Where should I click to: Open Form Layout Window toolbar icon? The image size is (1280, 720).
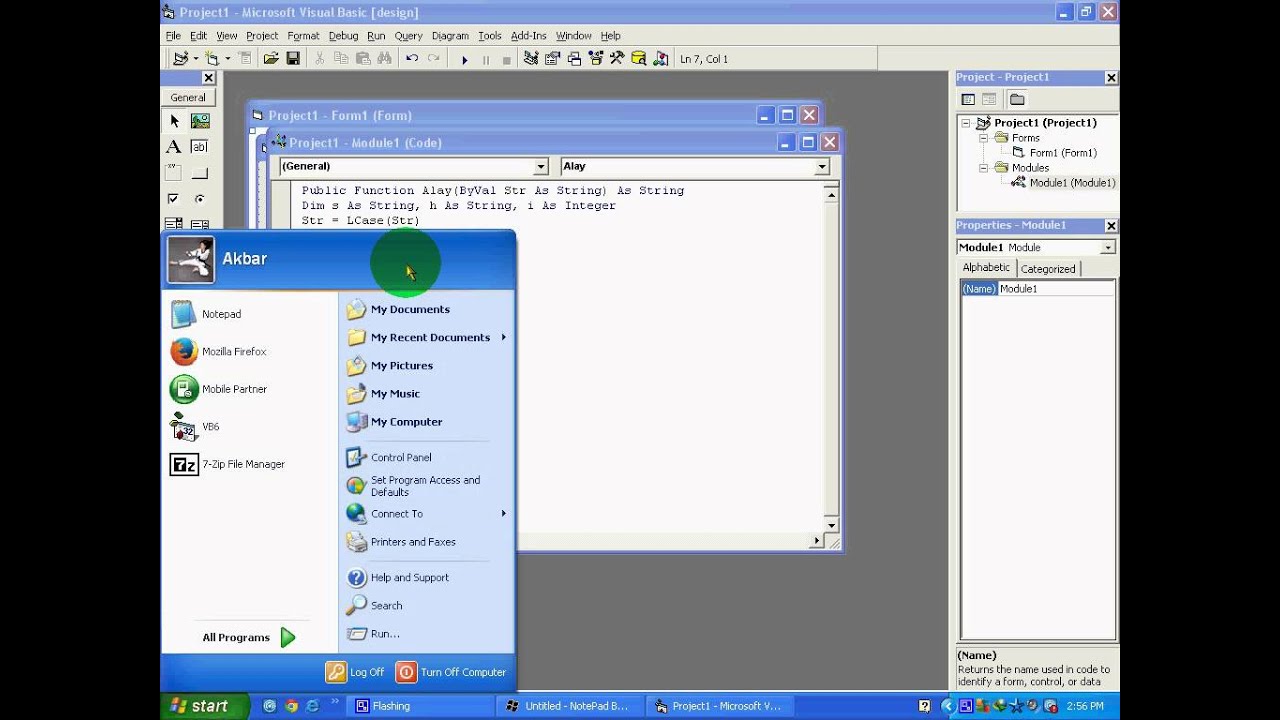tap(574, 59)
